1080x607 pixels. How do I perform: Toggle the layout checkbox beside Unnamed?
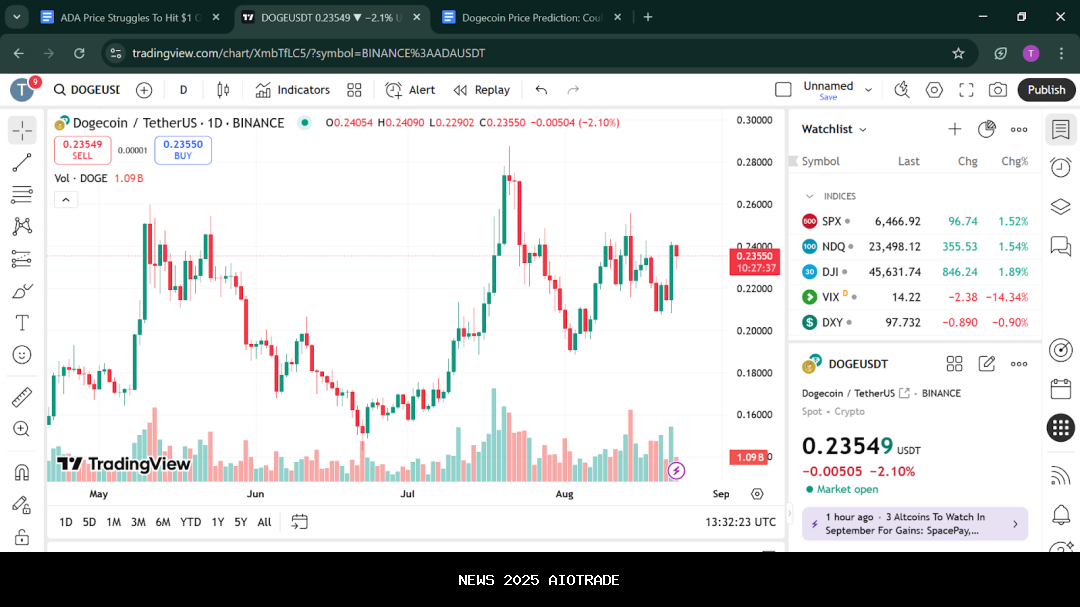[783, 90]
